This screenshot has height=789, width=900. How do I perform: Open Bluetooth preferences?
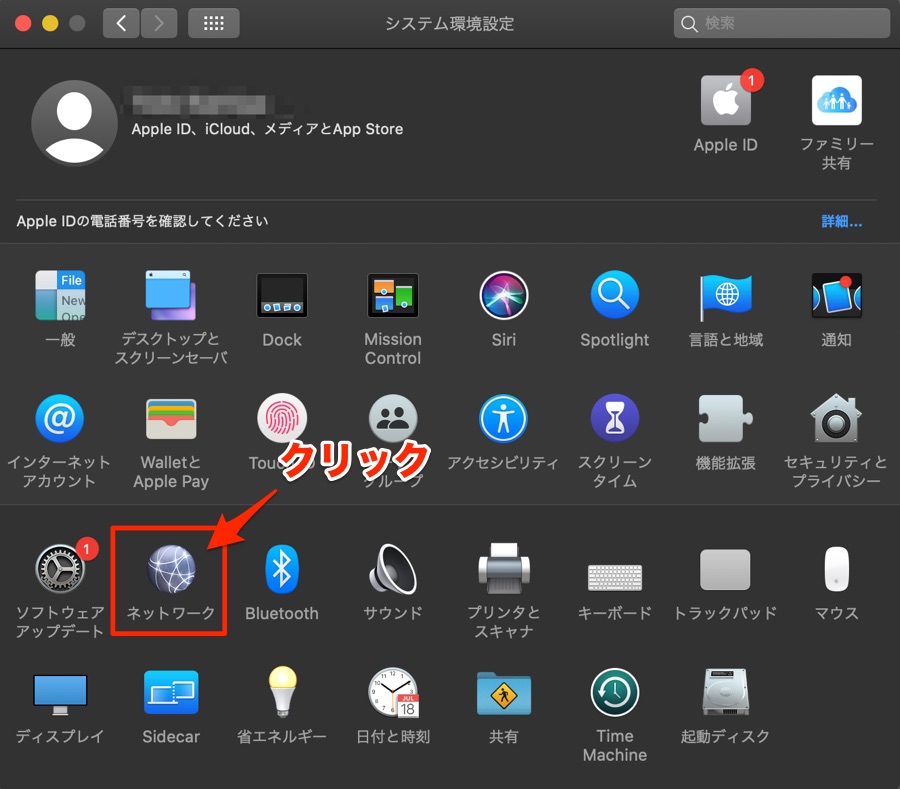pyautogui.click(x=282, y=569)
